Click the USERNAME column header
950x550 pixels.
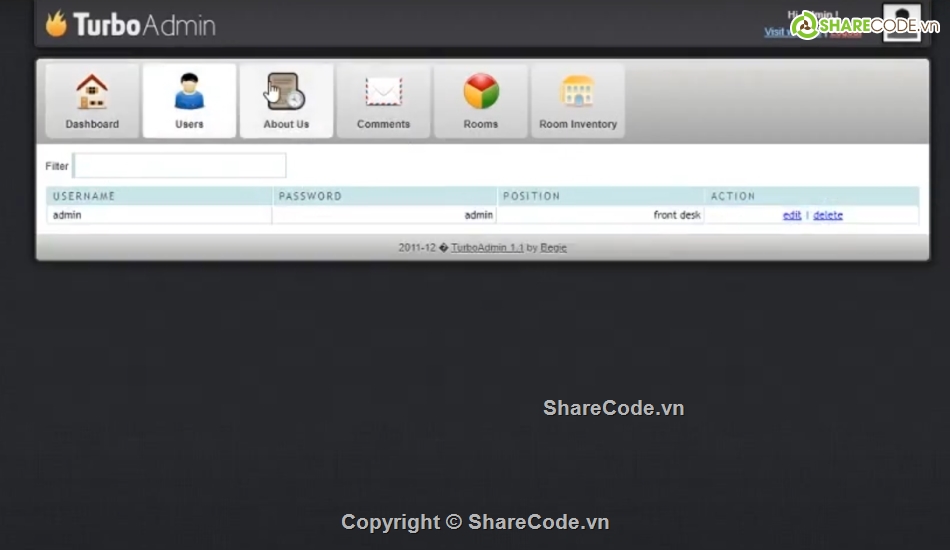tap(159, 196)
